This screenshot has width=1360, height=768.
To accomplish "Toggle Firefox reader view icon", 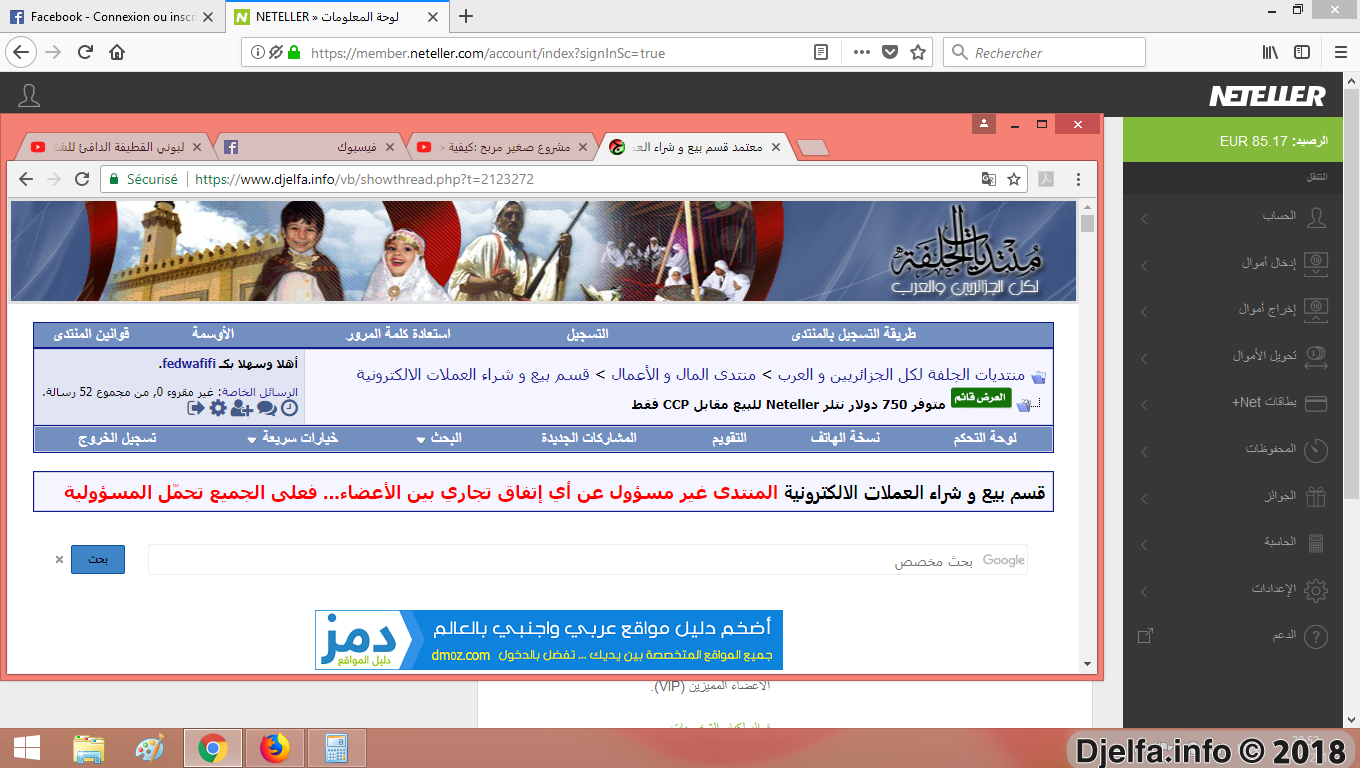I will click(x=821, y=53).
